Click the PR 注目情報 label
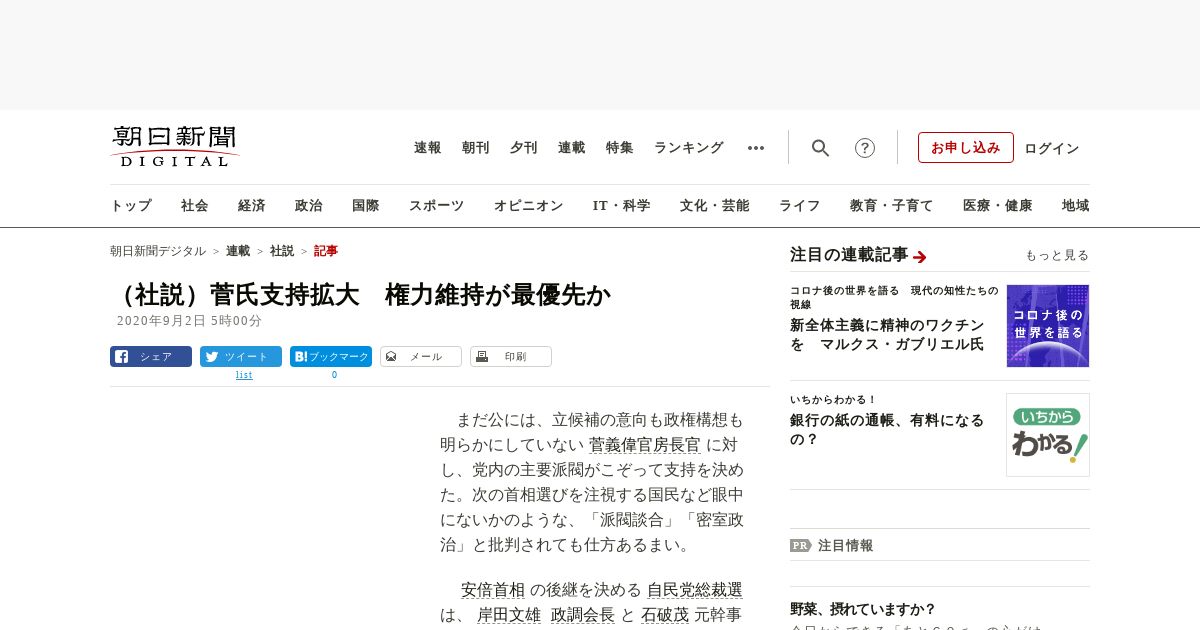 pyautogui.click(x=832, y=546)
